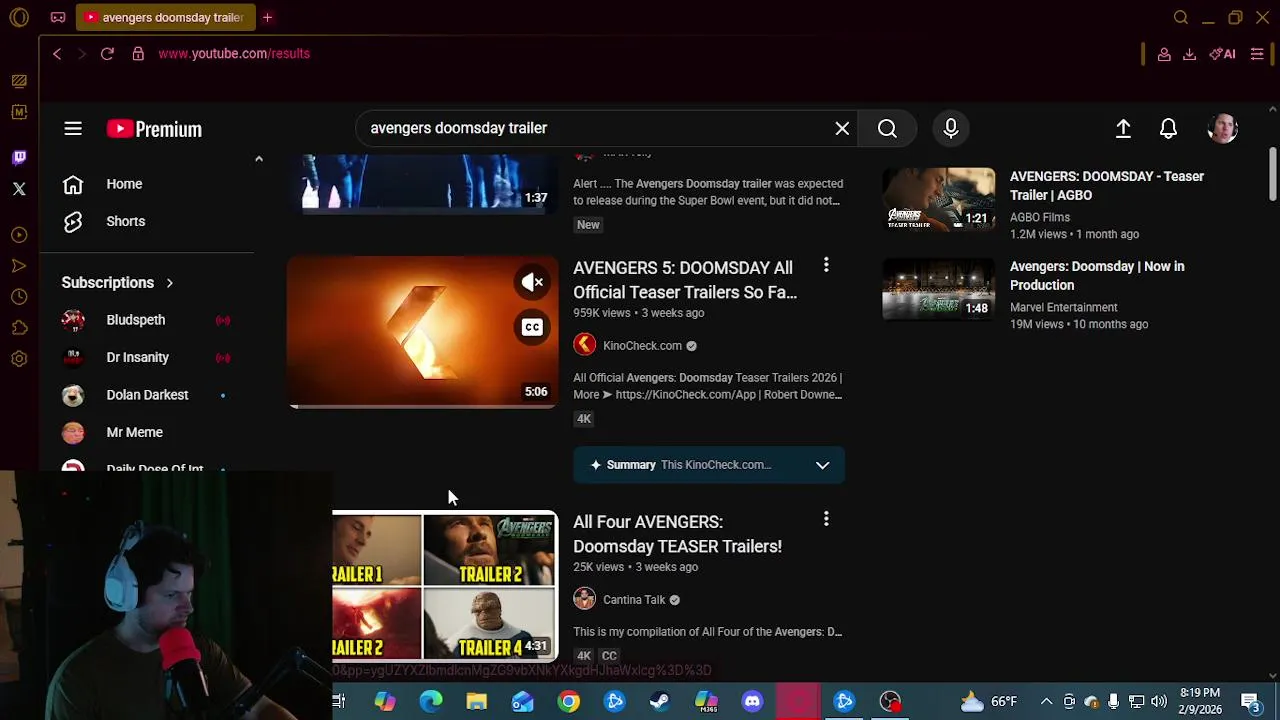Click the page vertical scrollbar
This screenshot has width=1280, height=720.
coord(1272,172)
